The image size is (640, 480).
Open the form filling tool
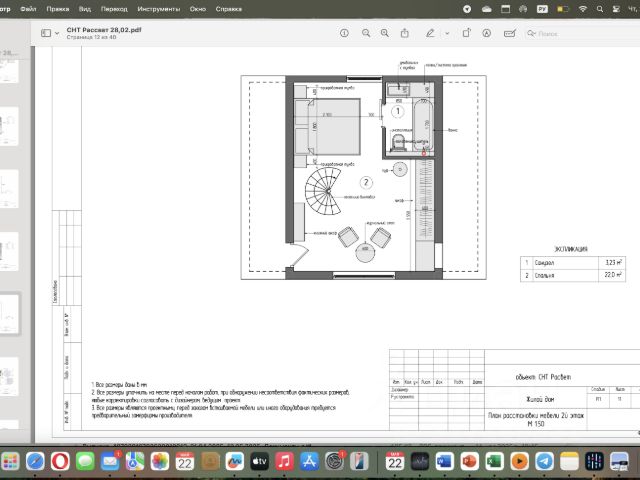pos(509,33)
